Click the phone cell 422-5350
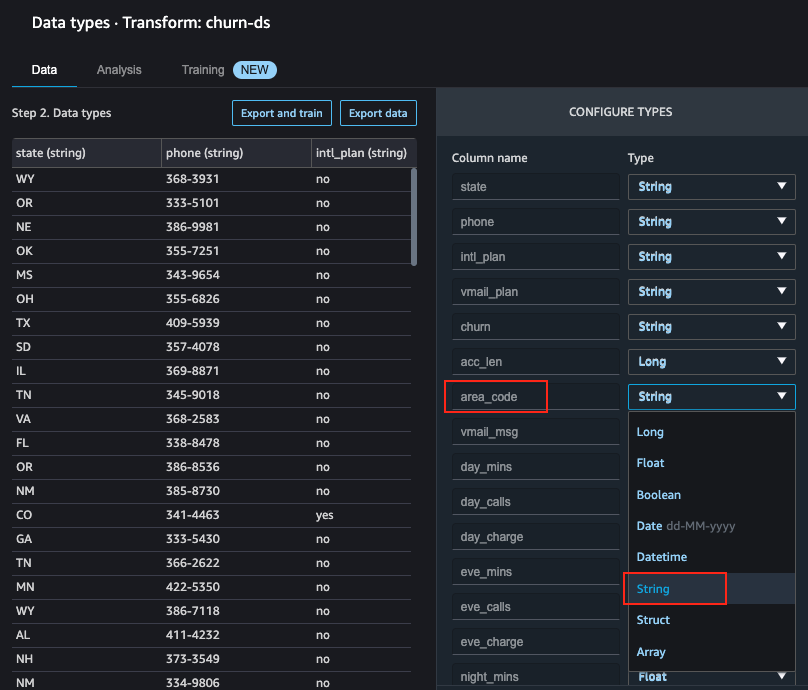808x690 pixels. coord(193,586)
